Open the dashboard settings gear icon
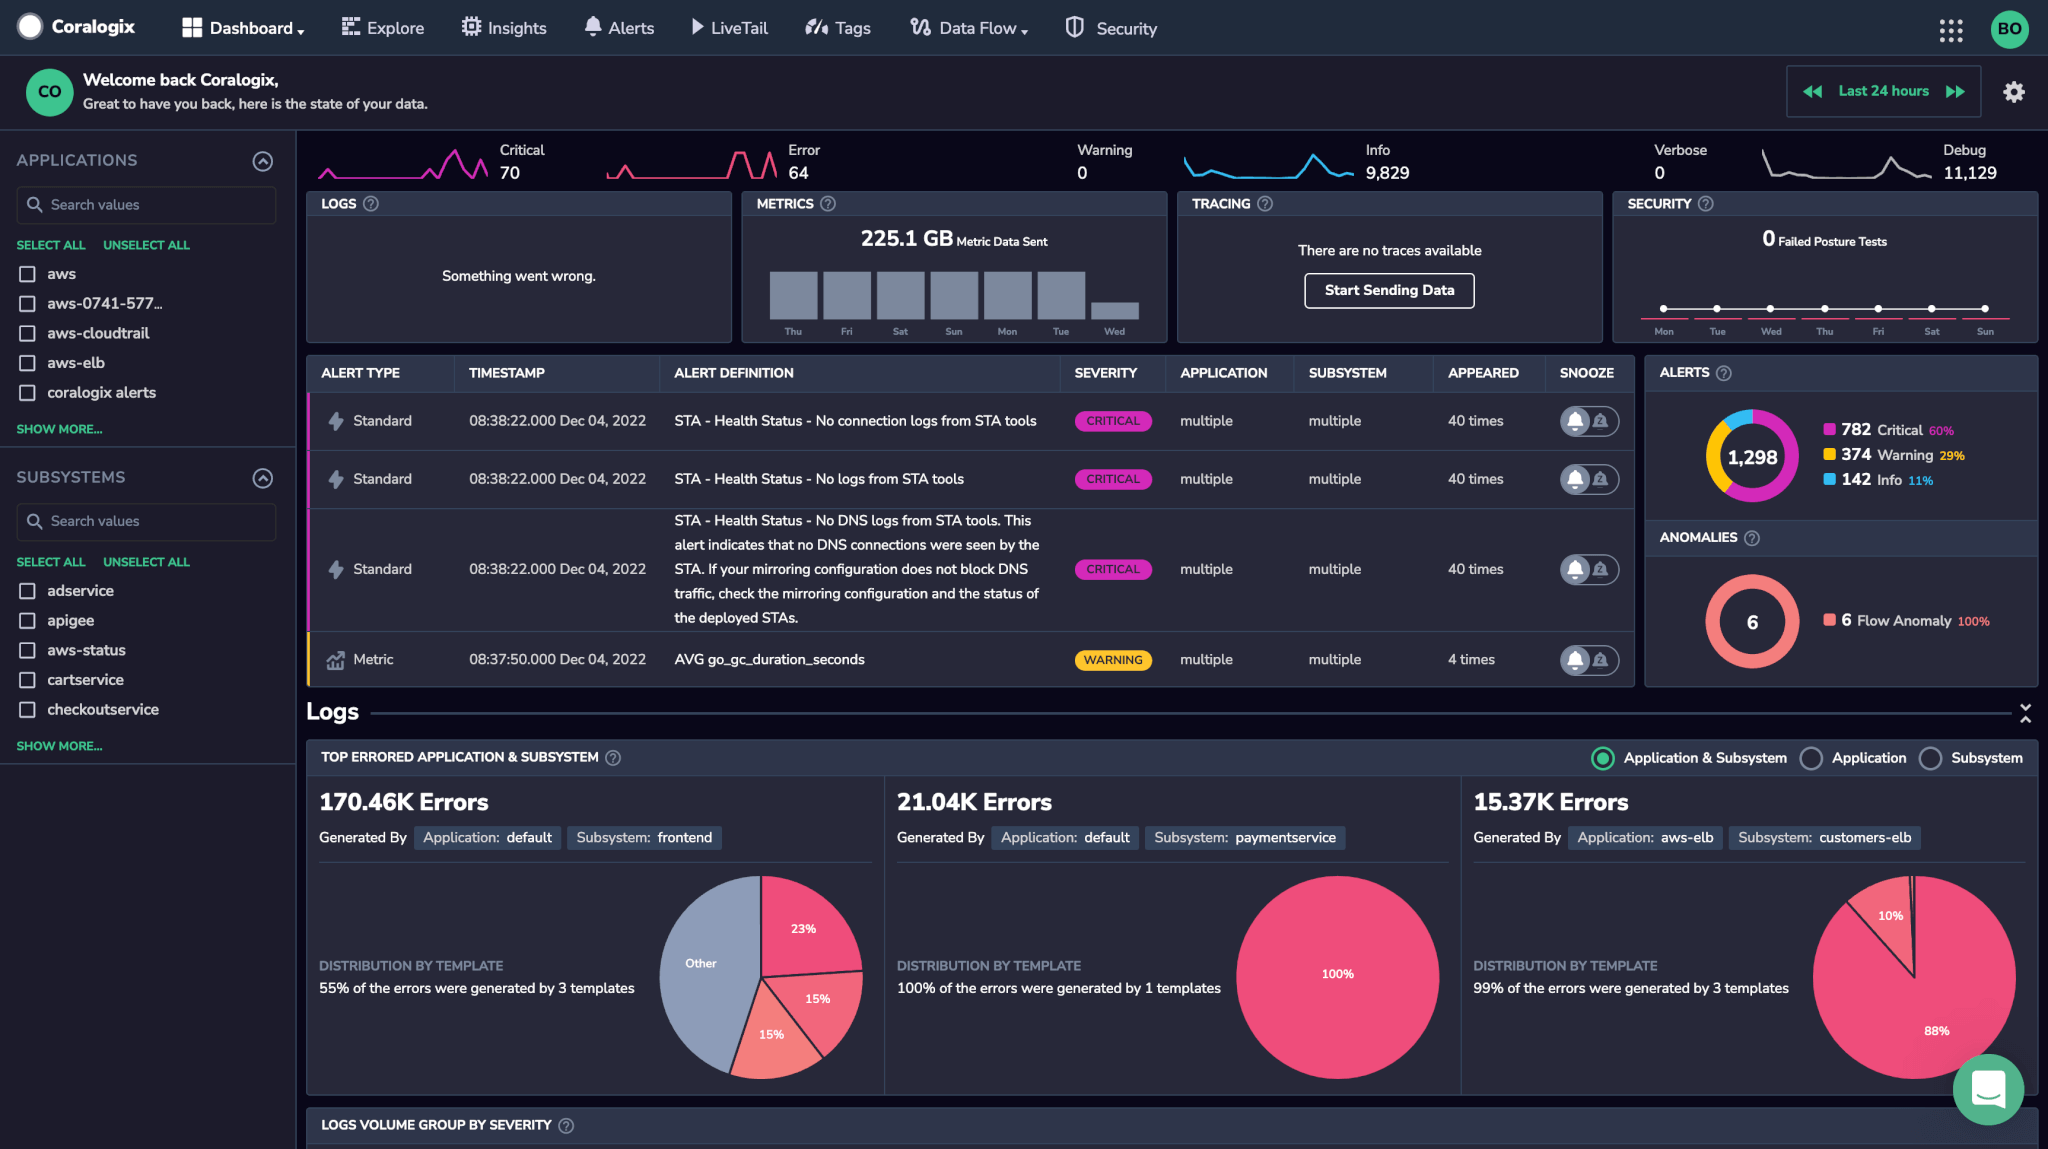The width and height of the screenshot is (2048, 1149). coord(2013,92)
